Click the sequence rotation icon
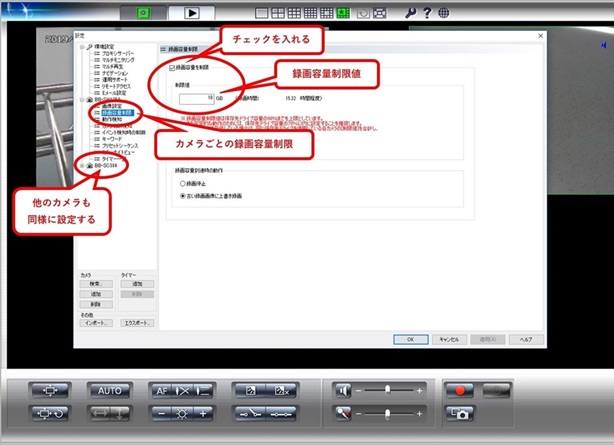This screenshot has width=614, height=445. click(363, 13)
